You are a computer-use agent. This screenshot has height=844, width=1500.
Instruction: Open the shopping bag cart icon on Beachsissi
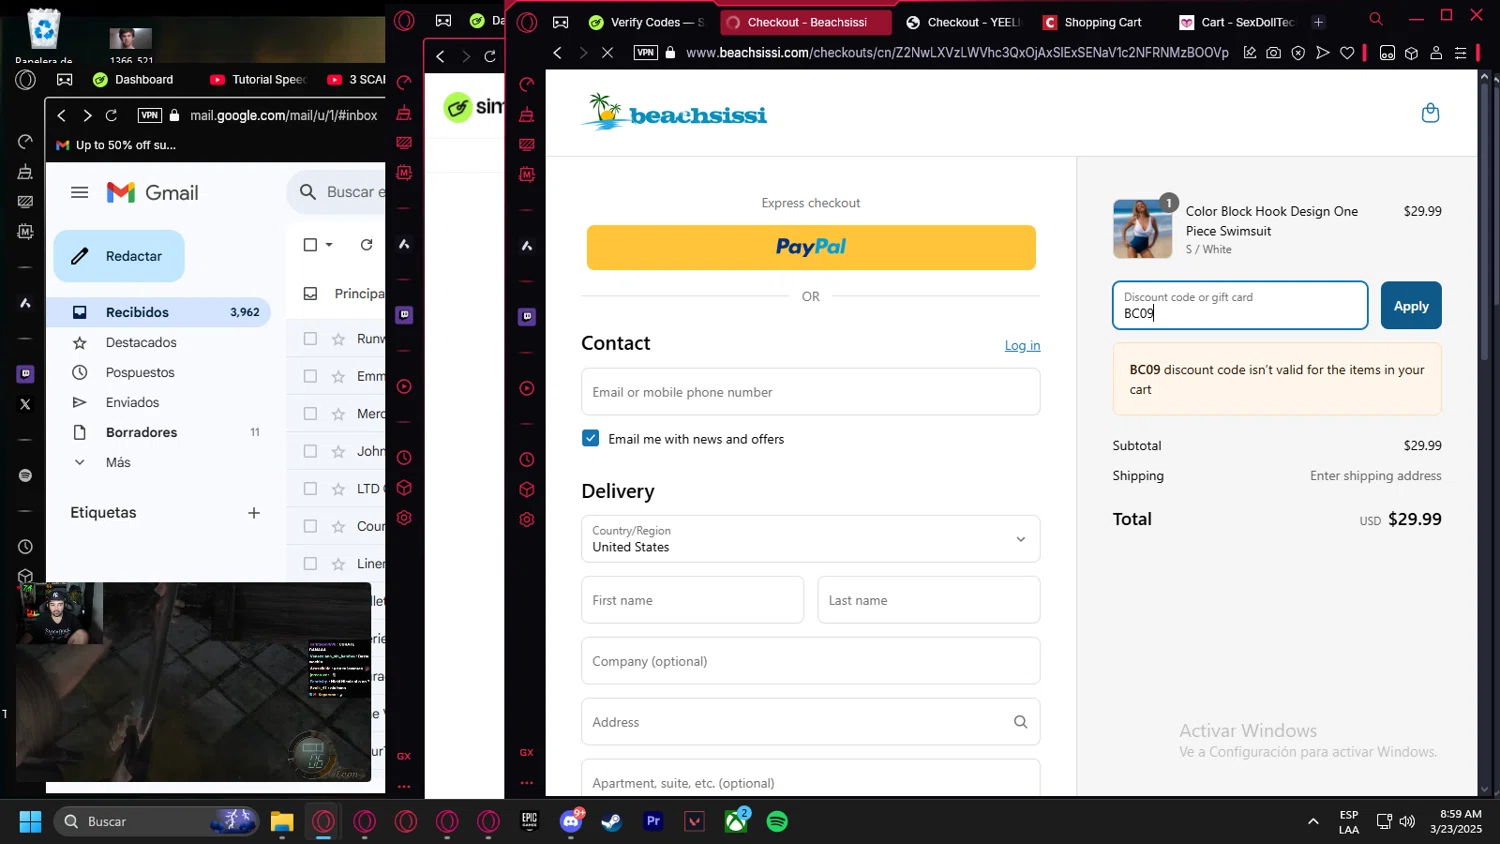click(x=1430, y=113)
